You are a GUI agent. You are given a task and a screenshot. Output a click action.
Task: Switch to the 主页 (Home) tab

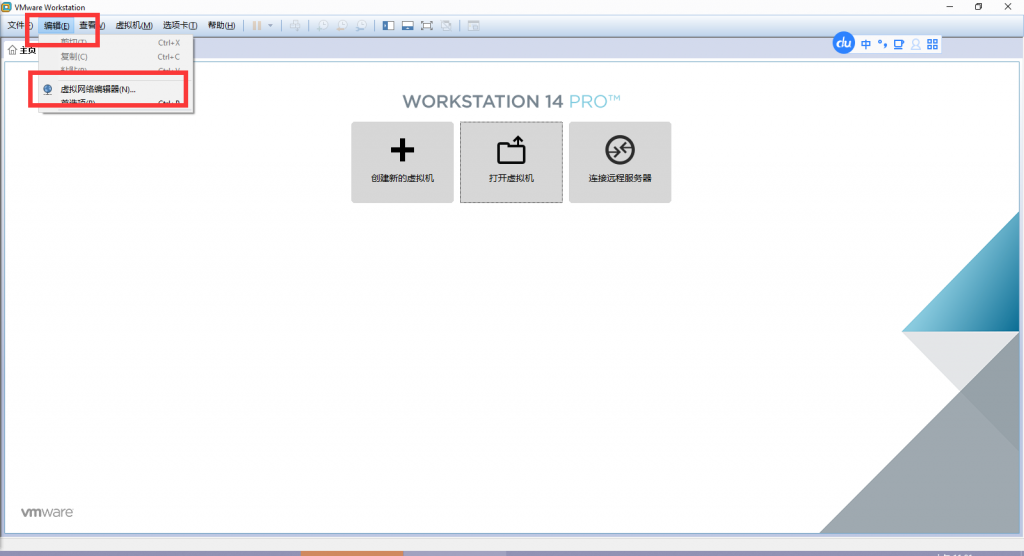tap(22, 50)
